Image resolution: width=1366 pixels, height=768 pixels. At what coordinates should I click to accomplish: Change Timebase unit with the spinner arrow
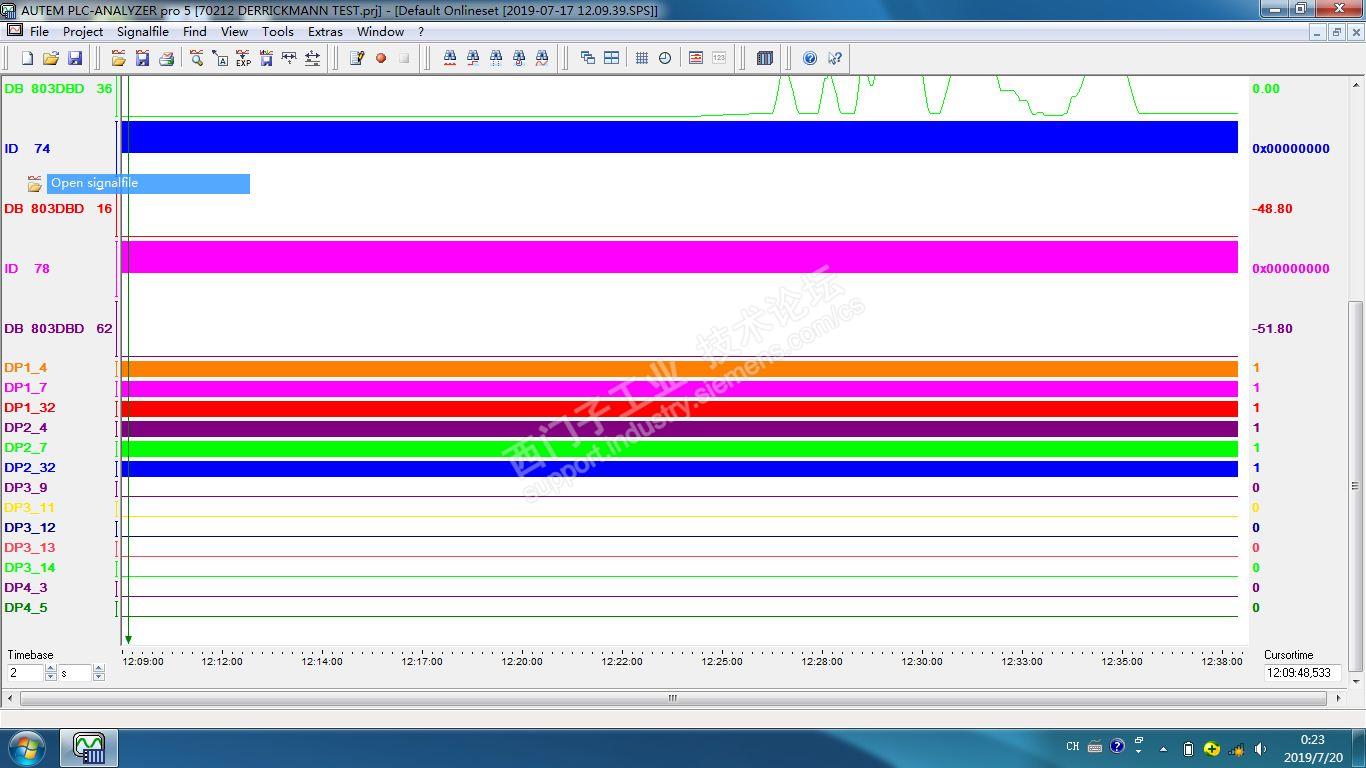[x=98, y=669]
